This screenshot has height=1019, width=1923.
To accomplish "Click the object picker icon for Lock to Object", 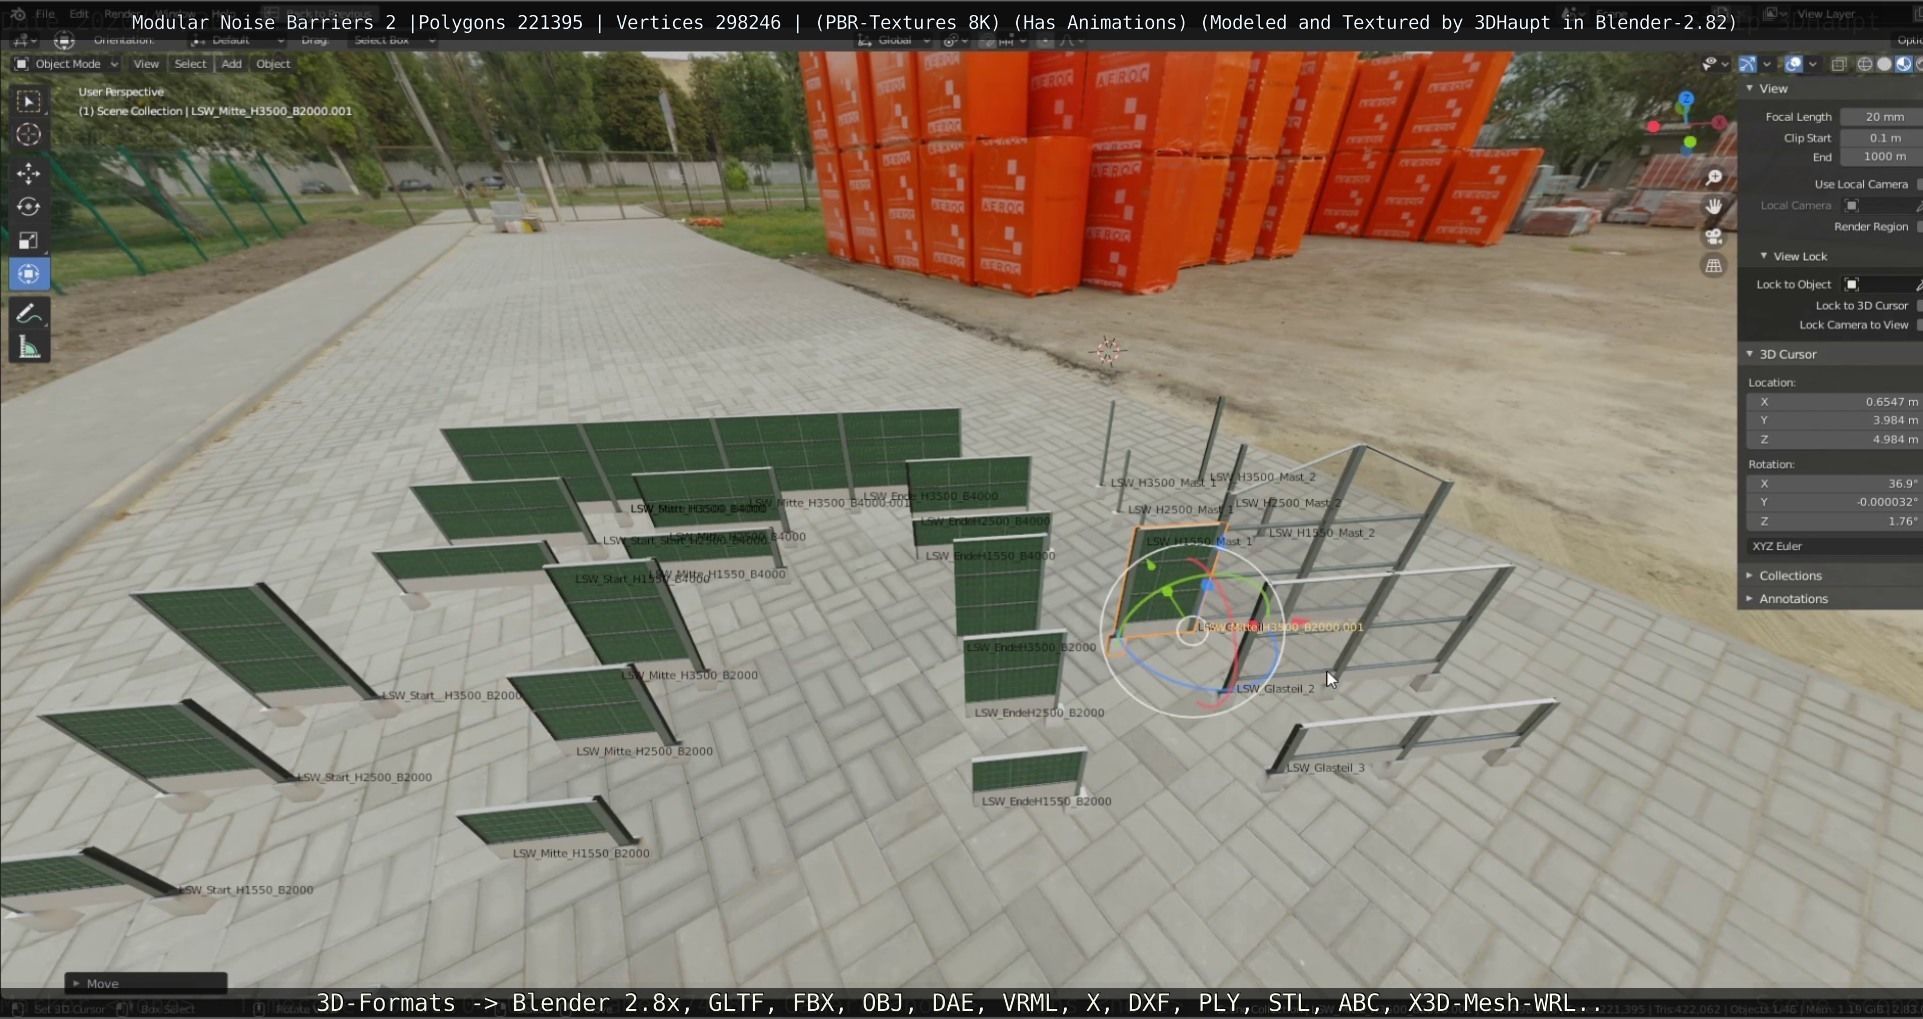I will [1852, 285].
